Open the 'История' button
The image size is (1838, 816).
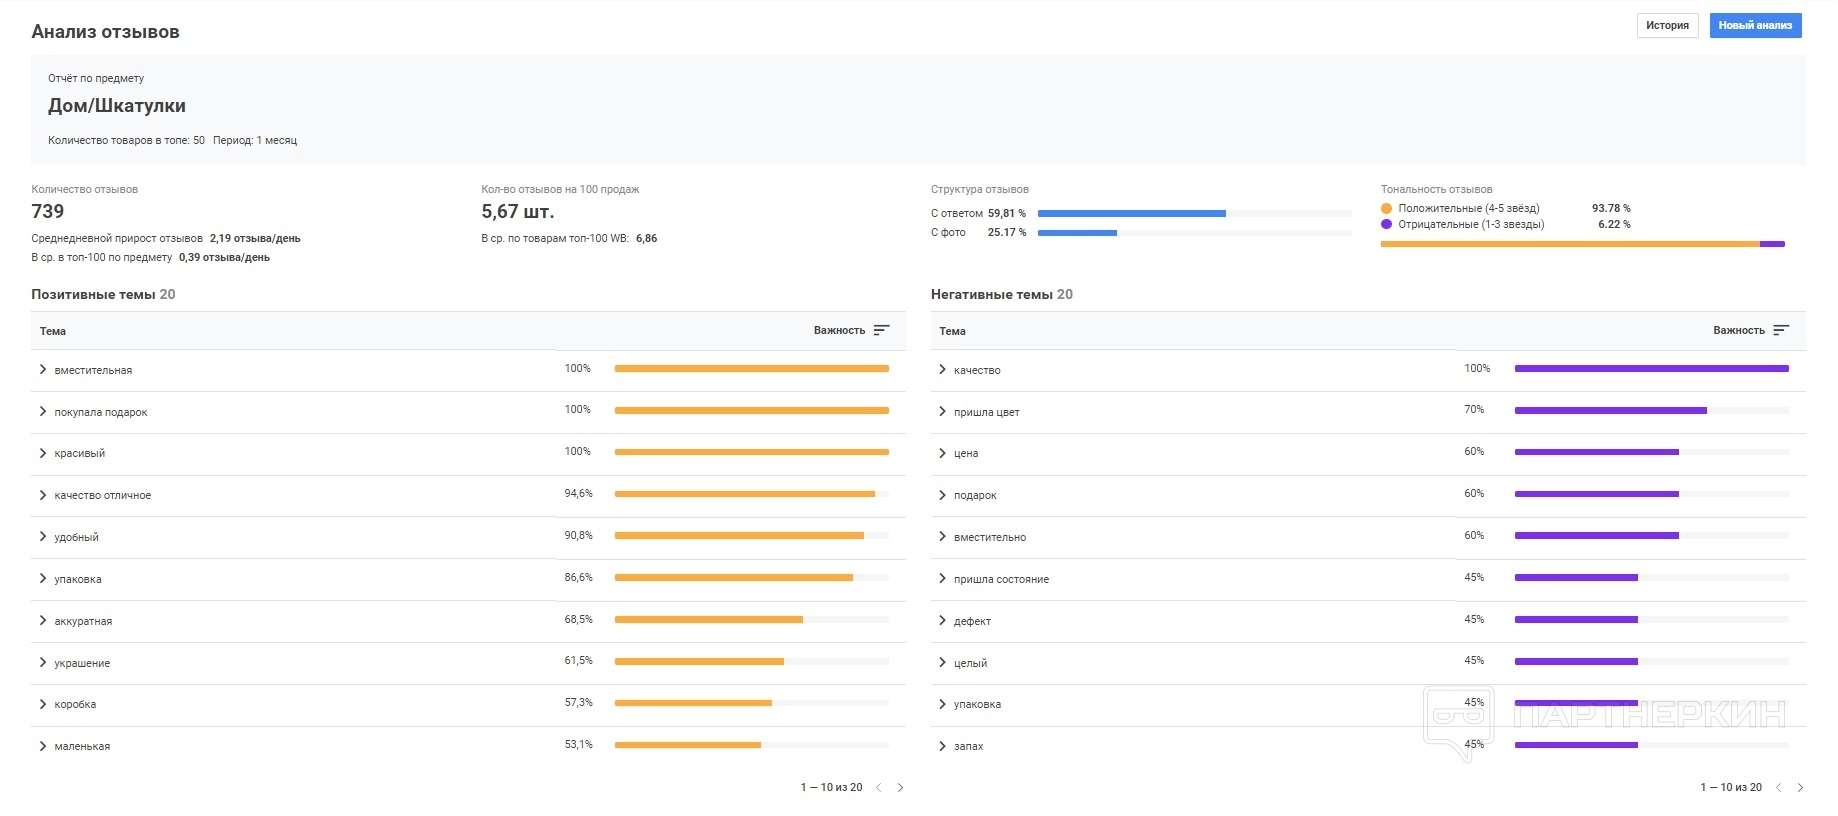tap(1667, 26)
